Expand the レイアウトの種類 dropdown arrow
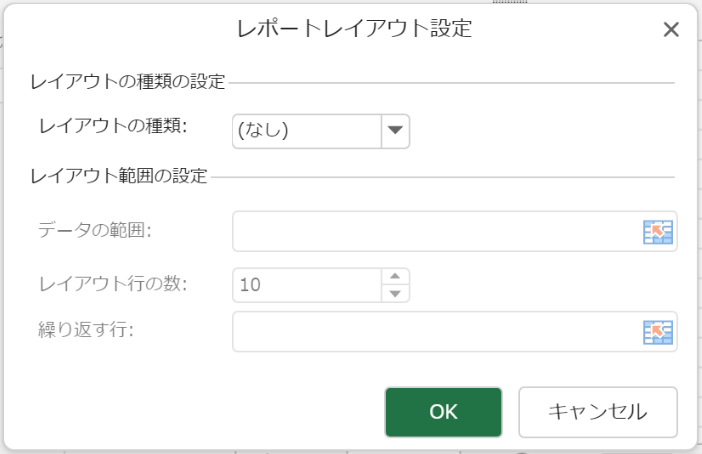702x454 pixels. (396, 129)
